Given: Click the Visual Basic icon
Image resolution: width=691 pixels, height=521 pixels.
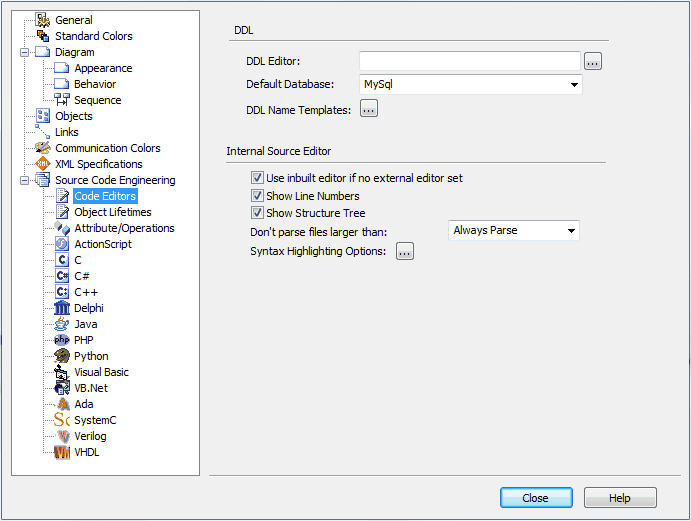Looking at the screenshot, I should tap(62, 372).
